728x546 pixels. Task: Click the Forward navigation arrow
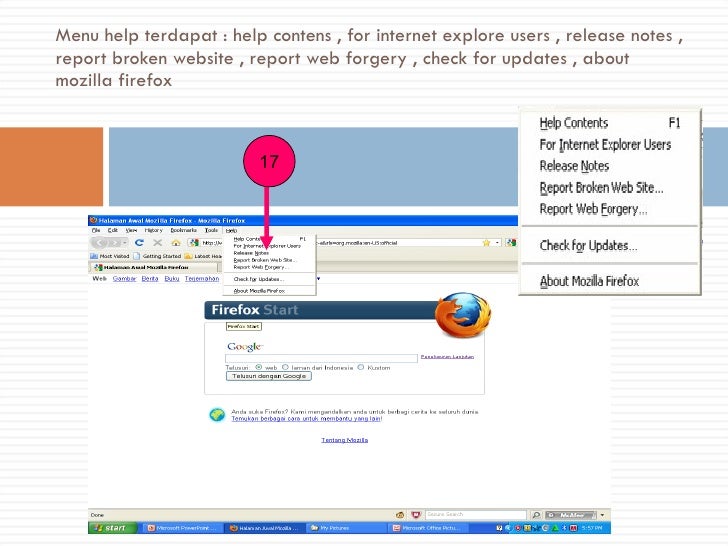pyautogui.click(x=114, y=242)
